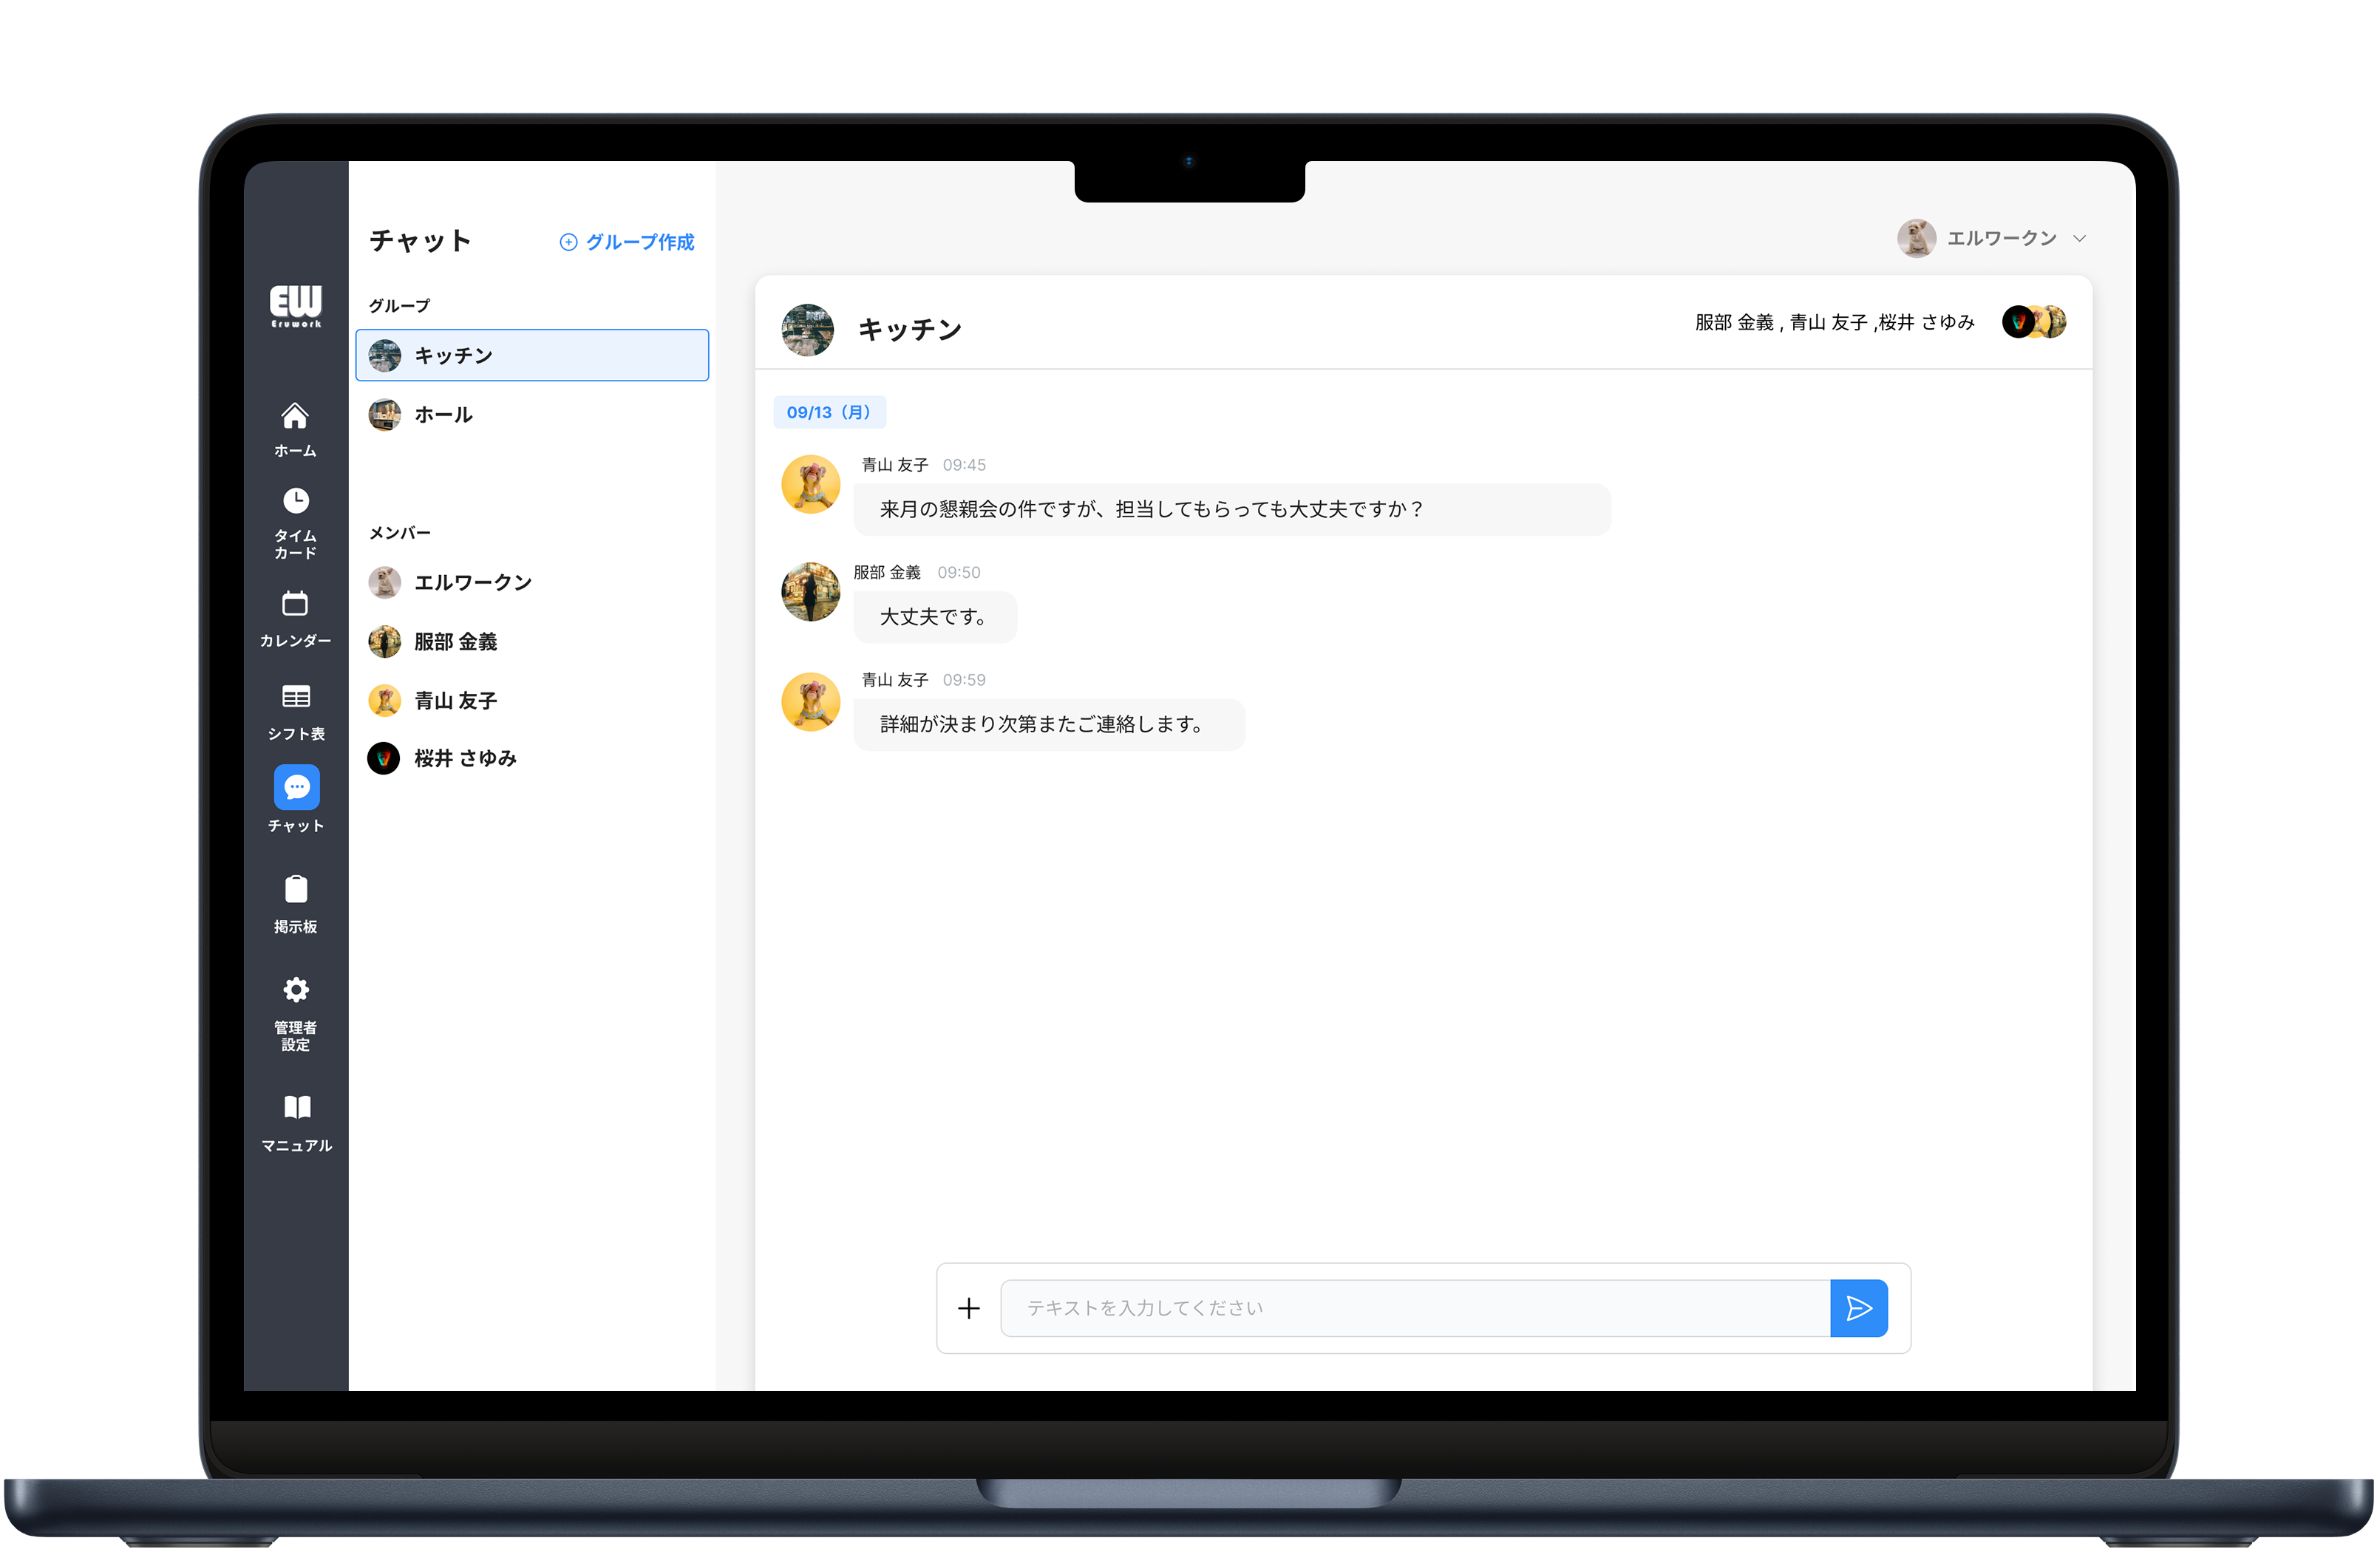The height and width of the screenshot is (1552, 2380).
Task: Select the ホール group
Action: (x=444, y=415)
